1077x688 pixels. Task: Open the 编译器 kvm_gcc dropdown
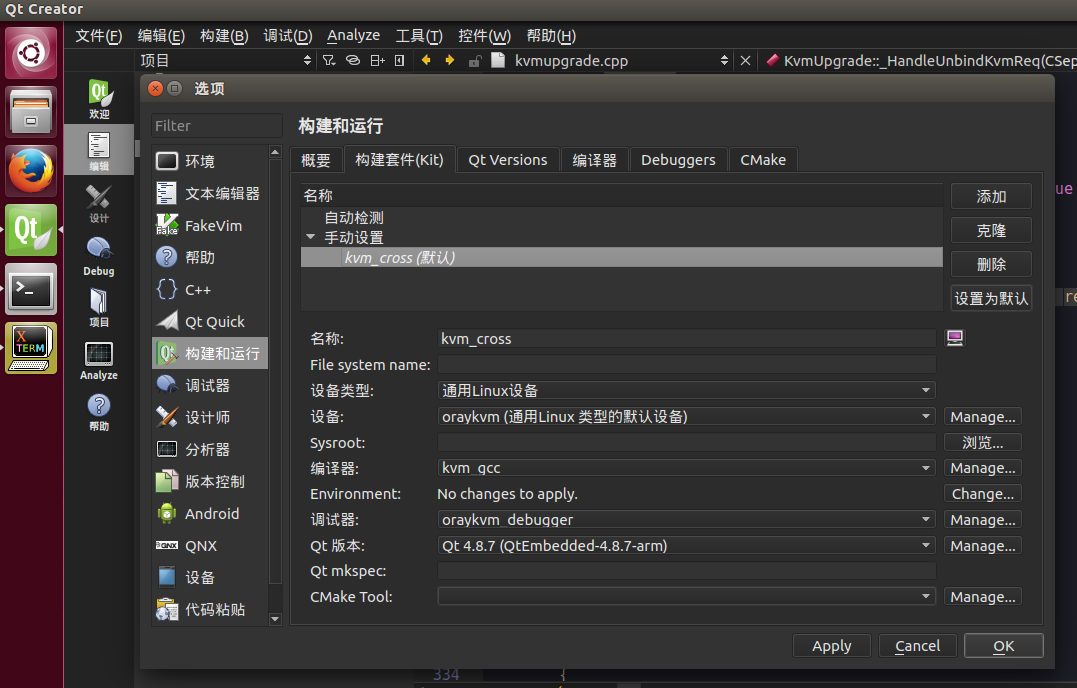coord(687,468)
